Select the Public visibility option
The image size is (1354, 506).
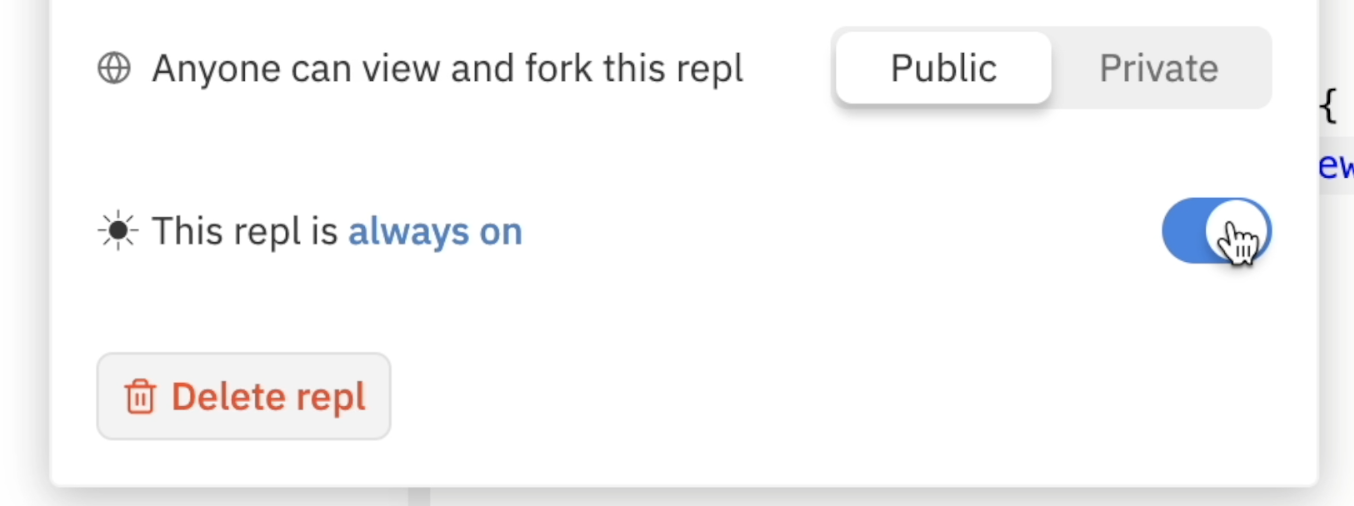tap(943, 68)
